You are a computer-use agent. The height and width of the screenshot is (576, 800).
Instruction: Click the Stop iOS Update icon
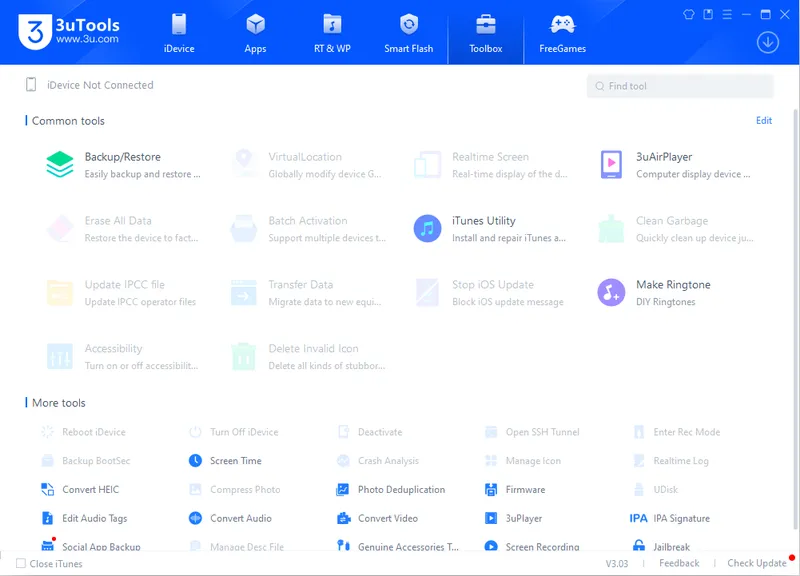tap(428, 292)
